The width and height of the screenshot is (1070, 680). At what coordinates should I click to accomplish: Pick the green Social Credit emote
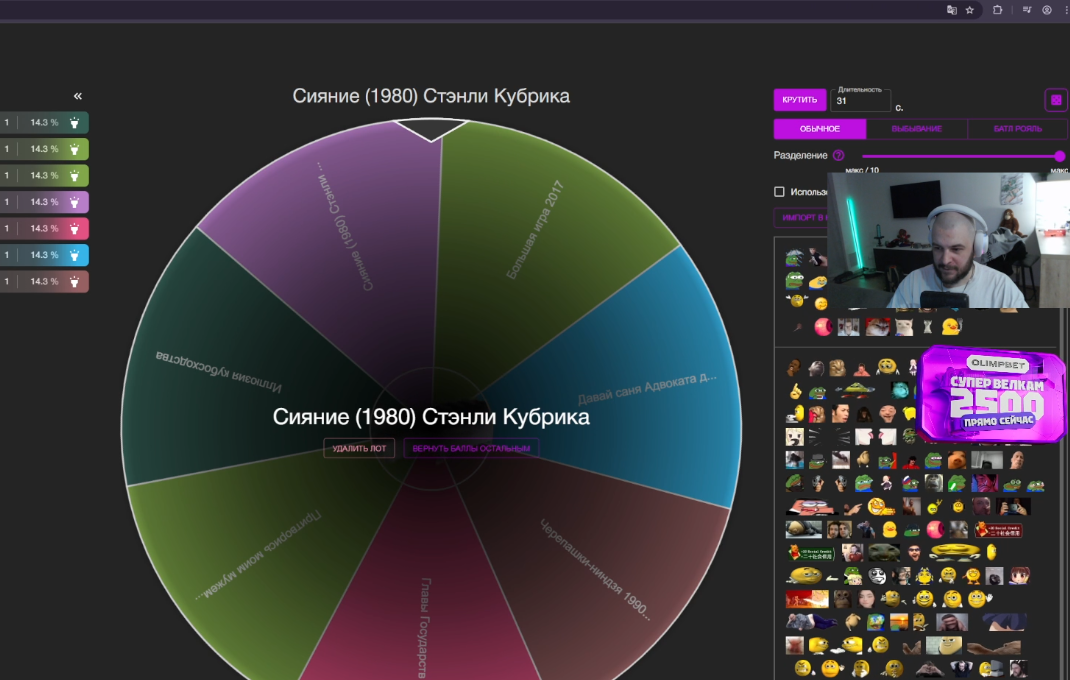812,552
